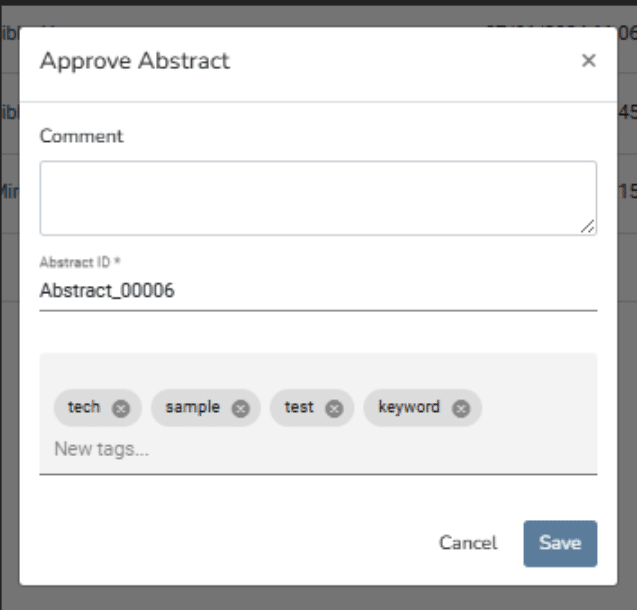Focus the Comment text area
637x610 pixels.
pos(318,198)
